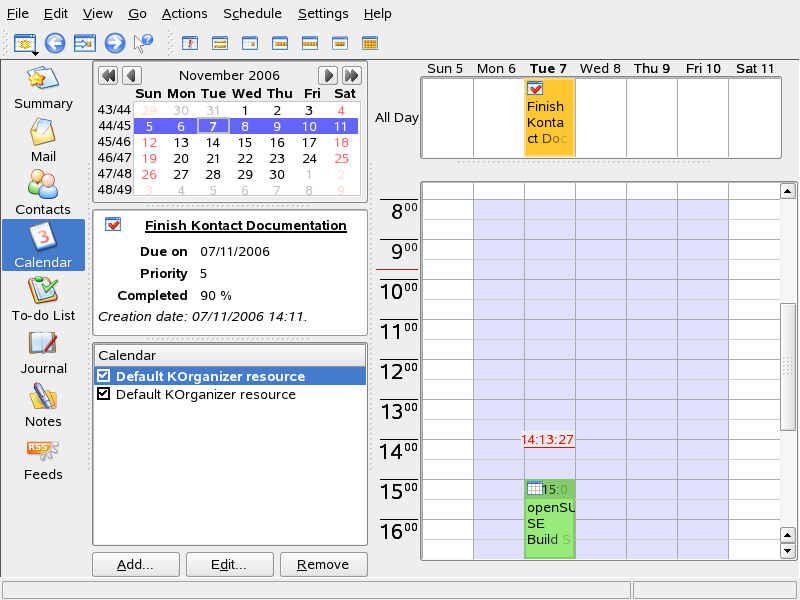The width and height of the screenshot is (800, 600).
Task: Select week number 45/46 in mini calendar
Action: pos(114,142)
